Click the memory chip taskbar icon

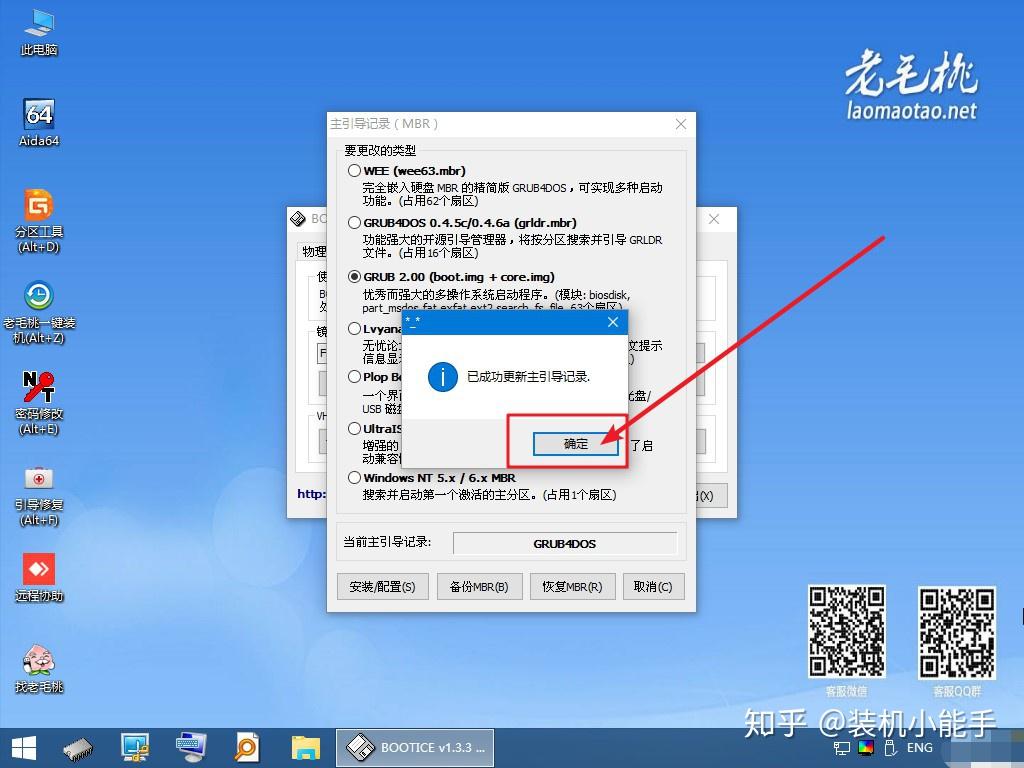78,749
